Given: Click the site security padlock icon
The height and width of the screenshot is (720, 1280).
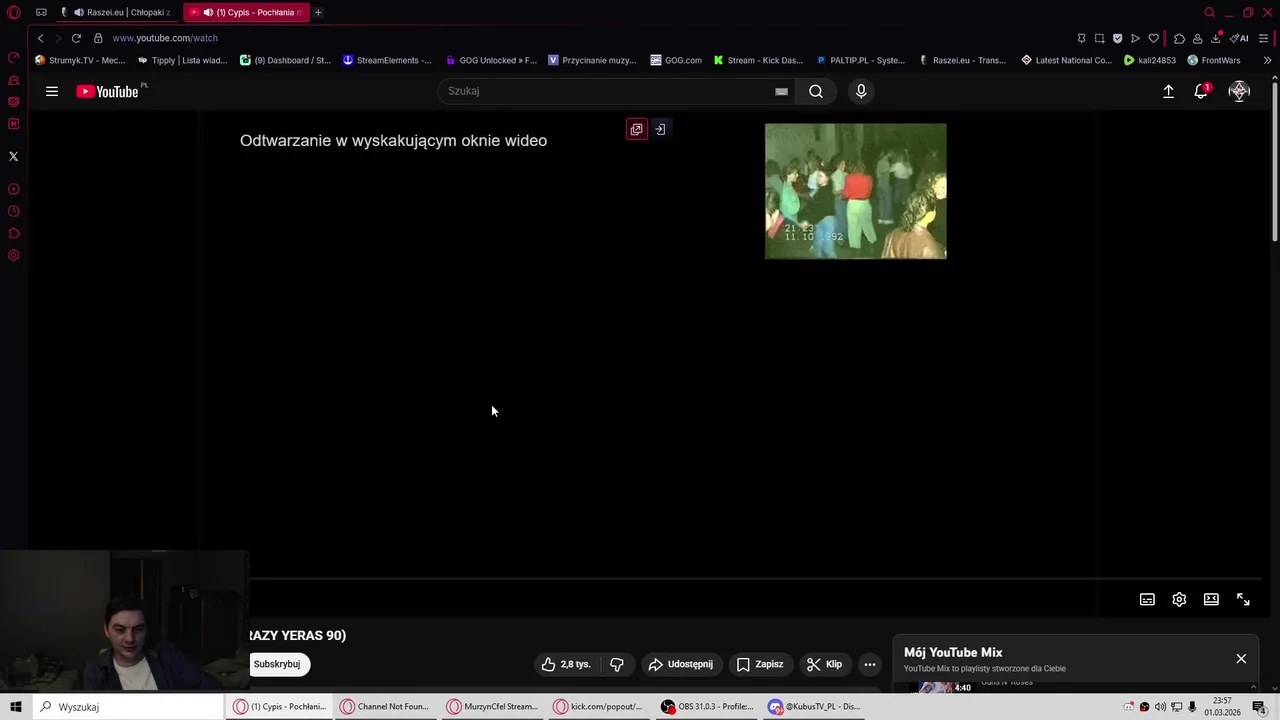Looking at the screenshot, I should tap(98, 38).
